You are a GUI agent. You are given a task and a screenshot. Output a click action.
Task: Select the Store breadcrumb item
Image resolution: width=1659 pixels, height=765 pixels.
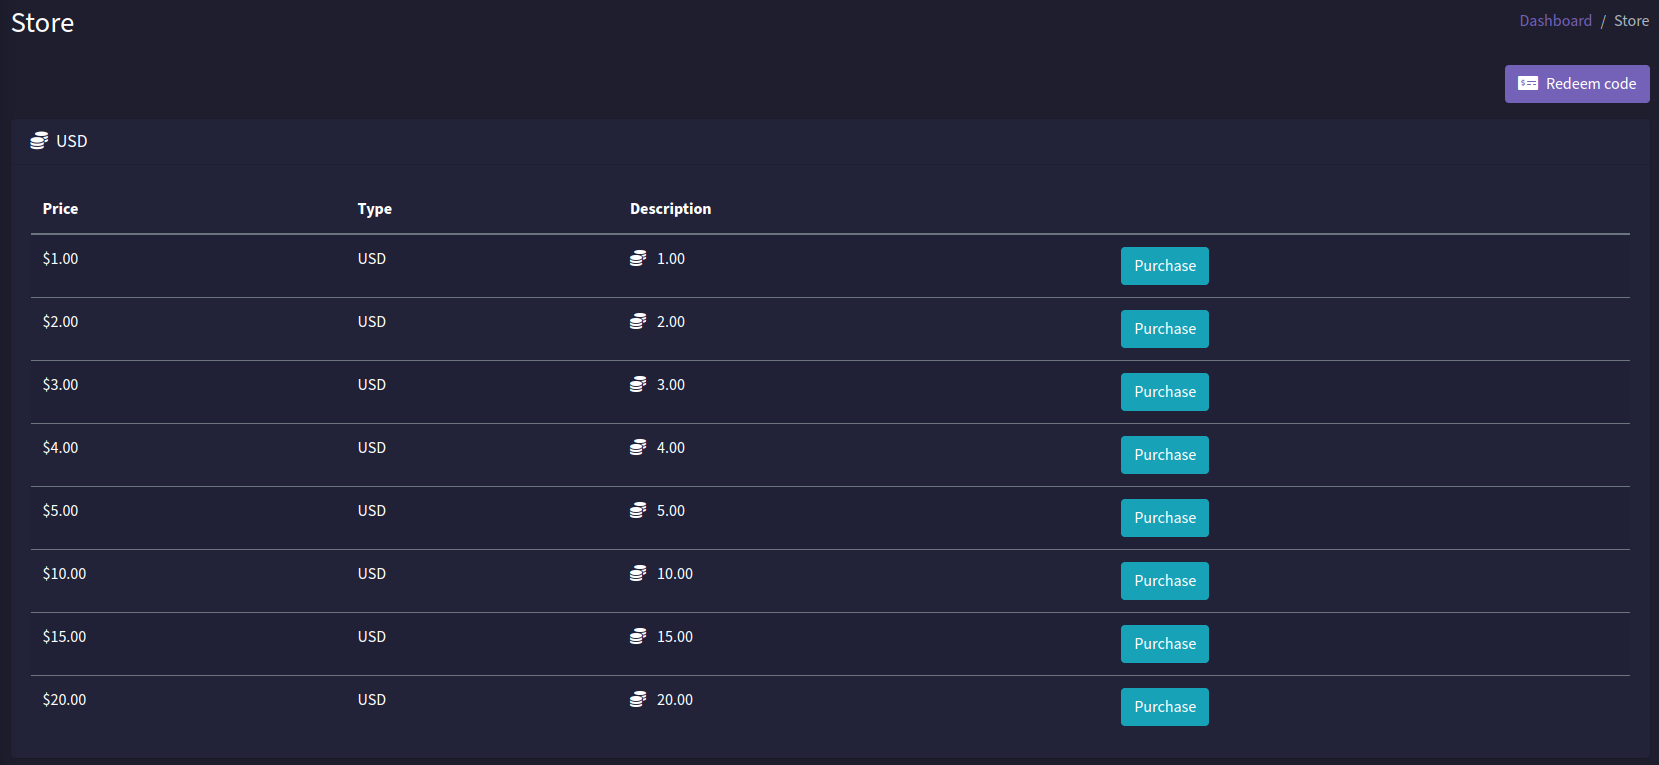click(x=1631, y=21)
